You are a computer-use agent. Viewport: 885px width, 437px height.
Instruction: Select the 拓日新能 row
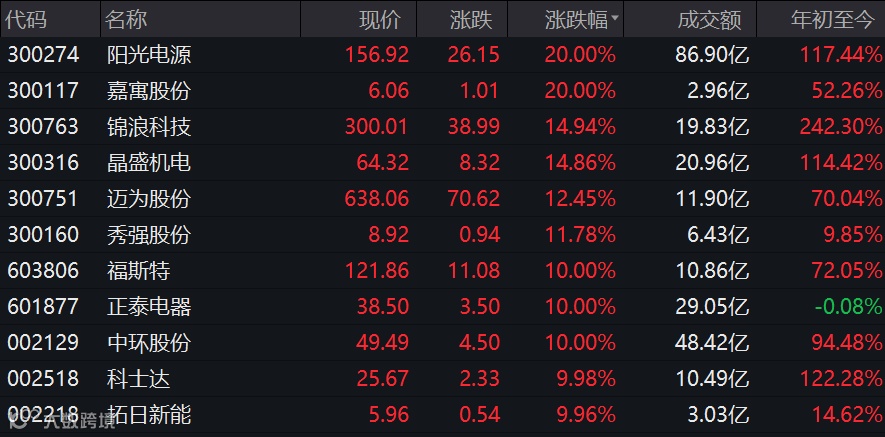click(442, 415)
